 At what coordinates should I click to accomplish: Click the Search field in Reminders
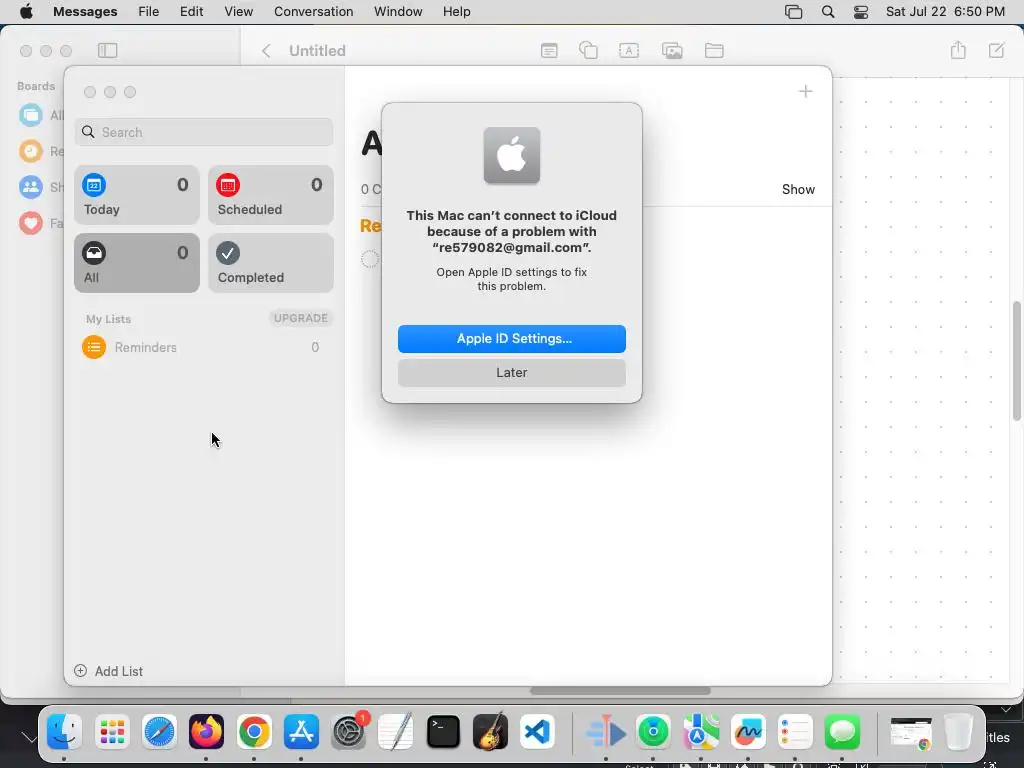point(204,132)
